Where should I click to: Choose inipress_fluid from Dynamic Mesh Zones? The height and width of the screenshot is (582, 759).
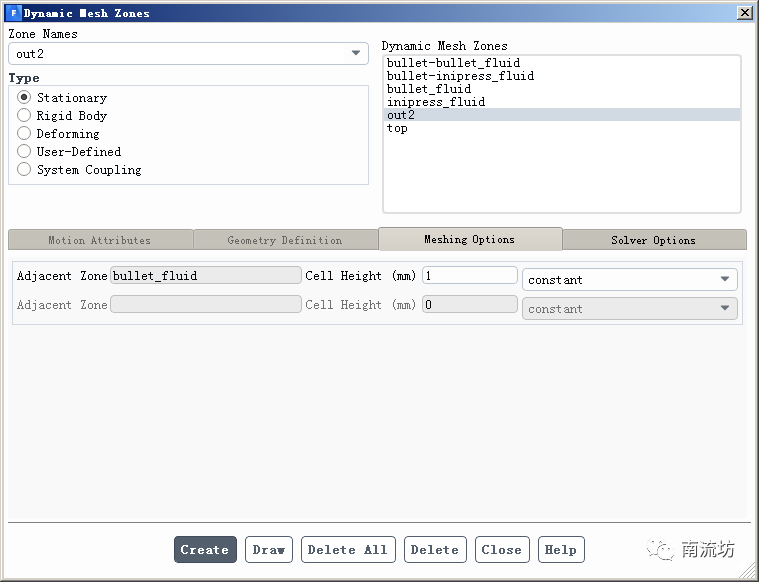point(435,102)
